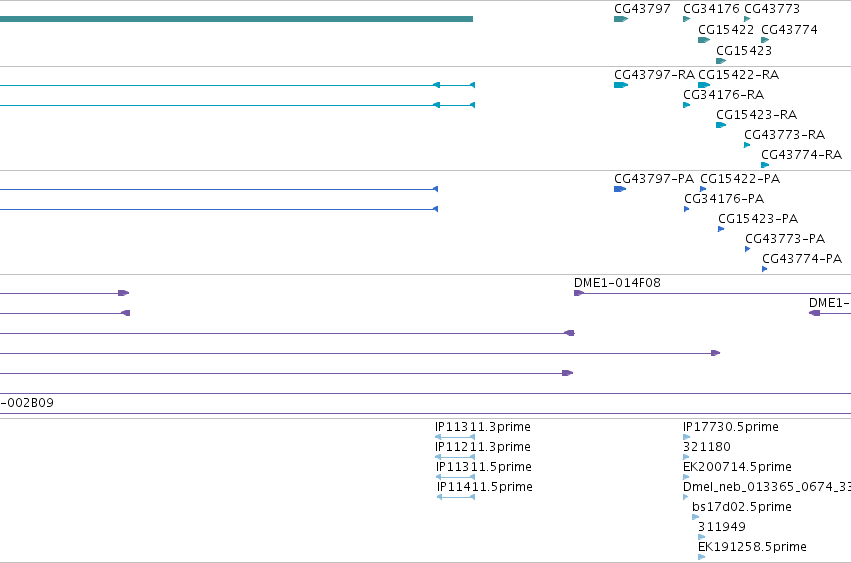The image size is (851, 563).
Task: Click the 321180 label text
Action: pyautogui.click(x=707, y=447)
